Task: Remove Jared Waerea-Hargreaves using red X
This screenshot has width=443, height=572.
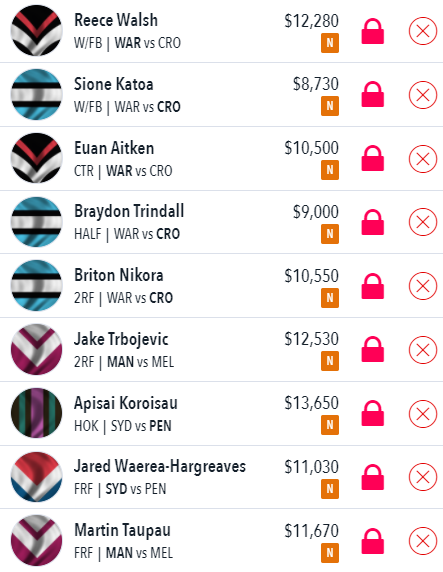Action: 423,477
